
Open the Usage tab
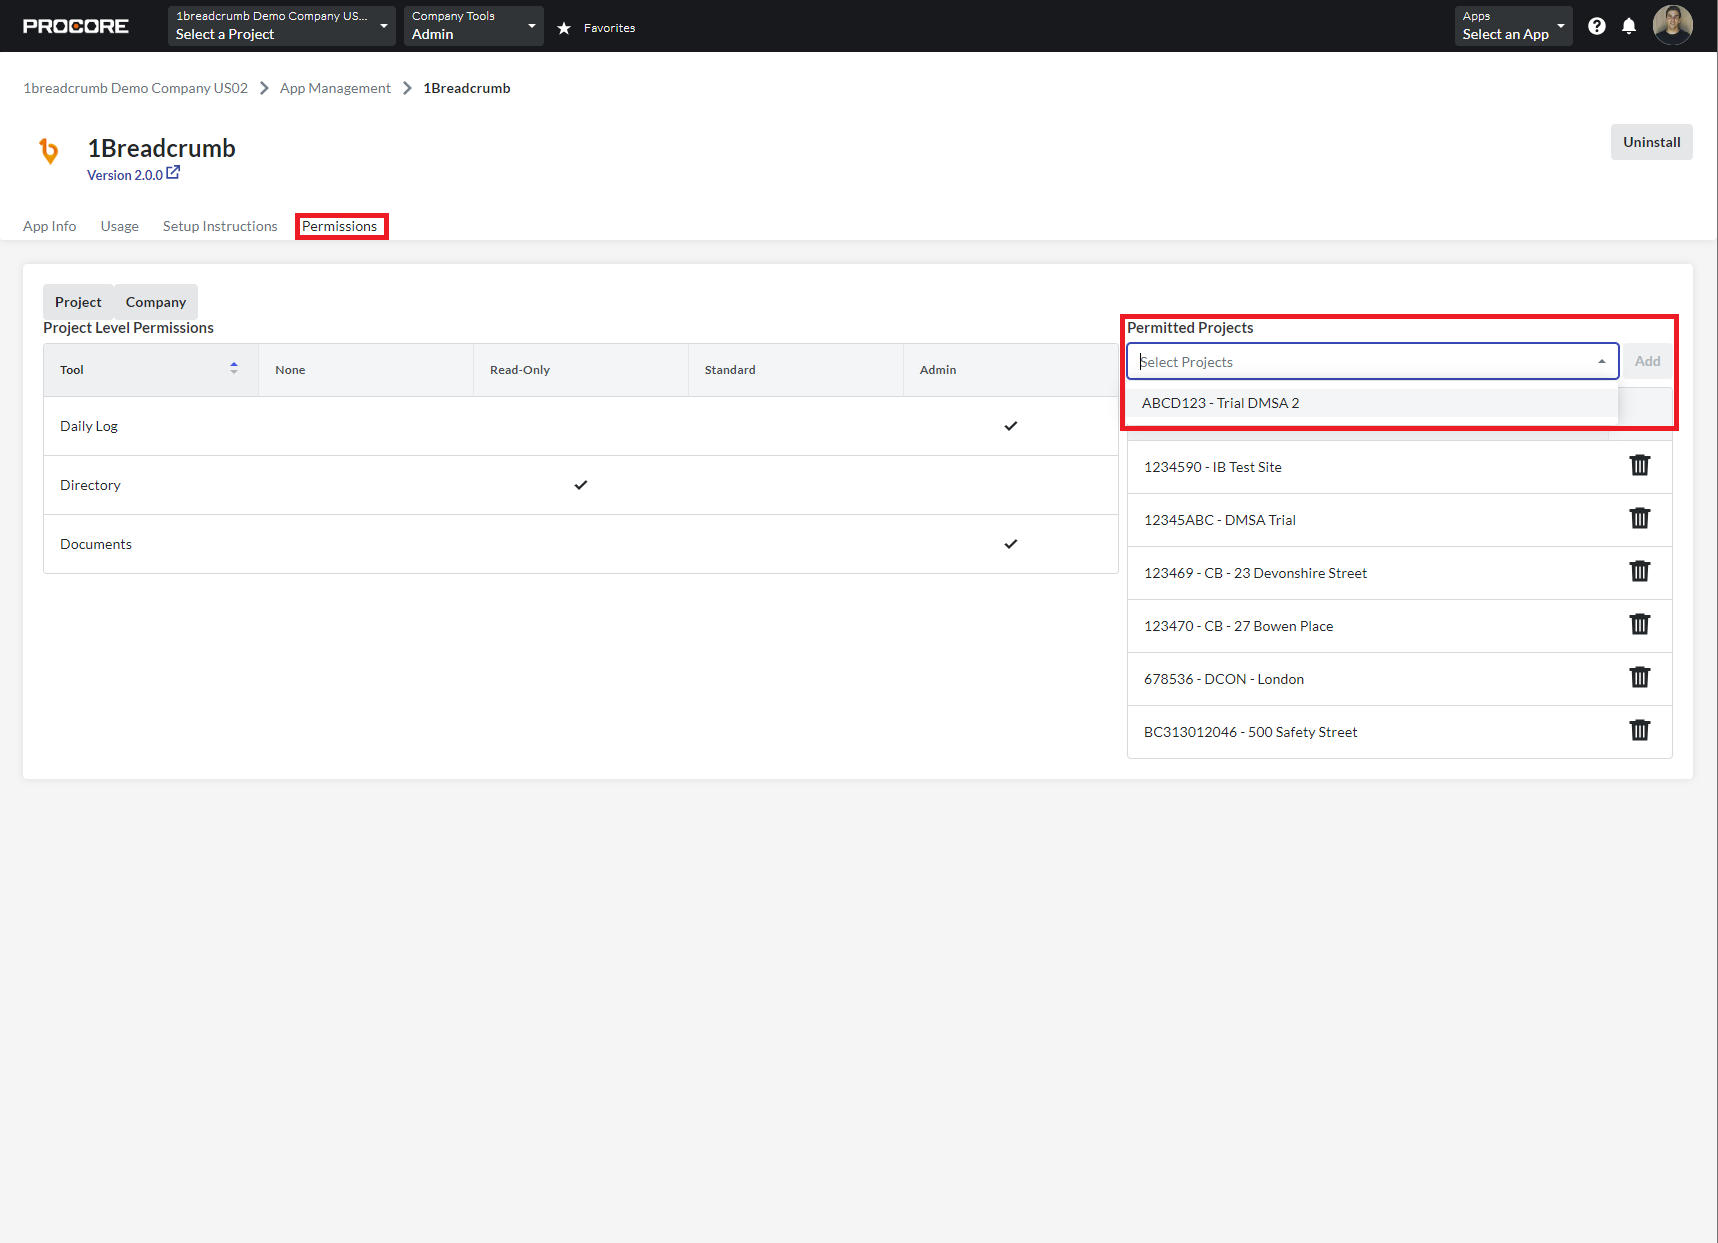coord(119,225)
